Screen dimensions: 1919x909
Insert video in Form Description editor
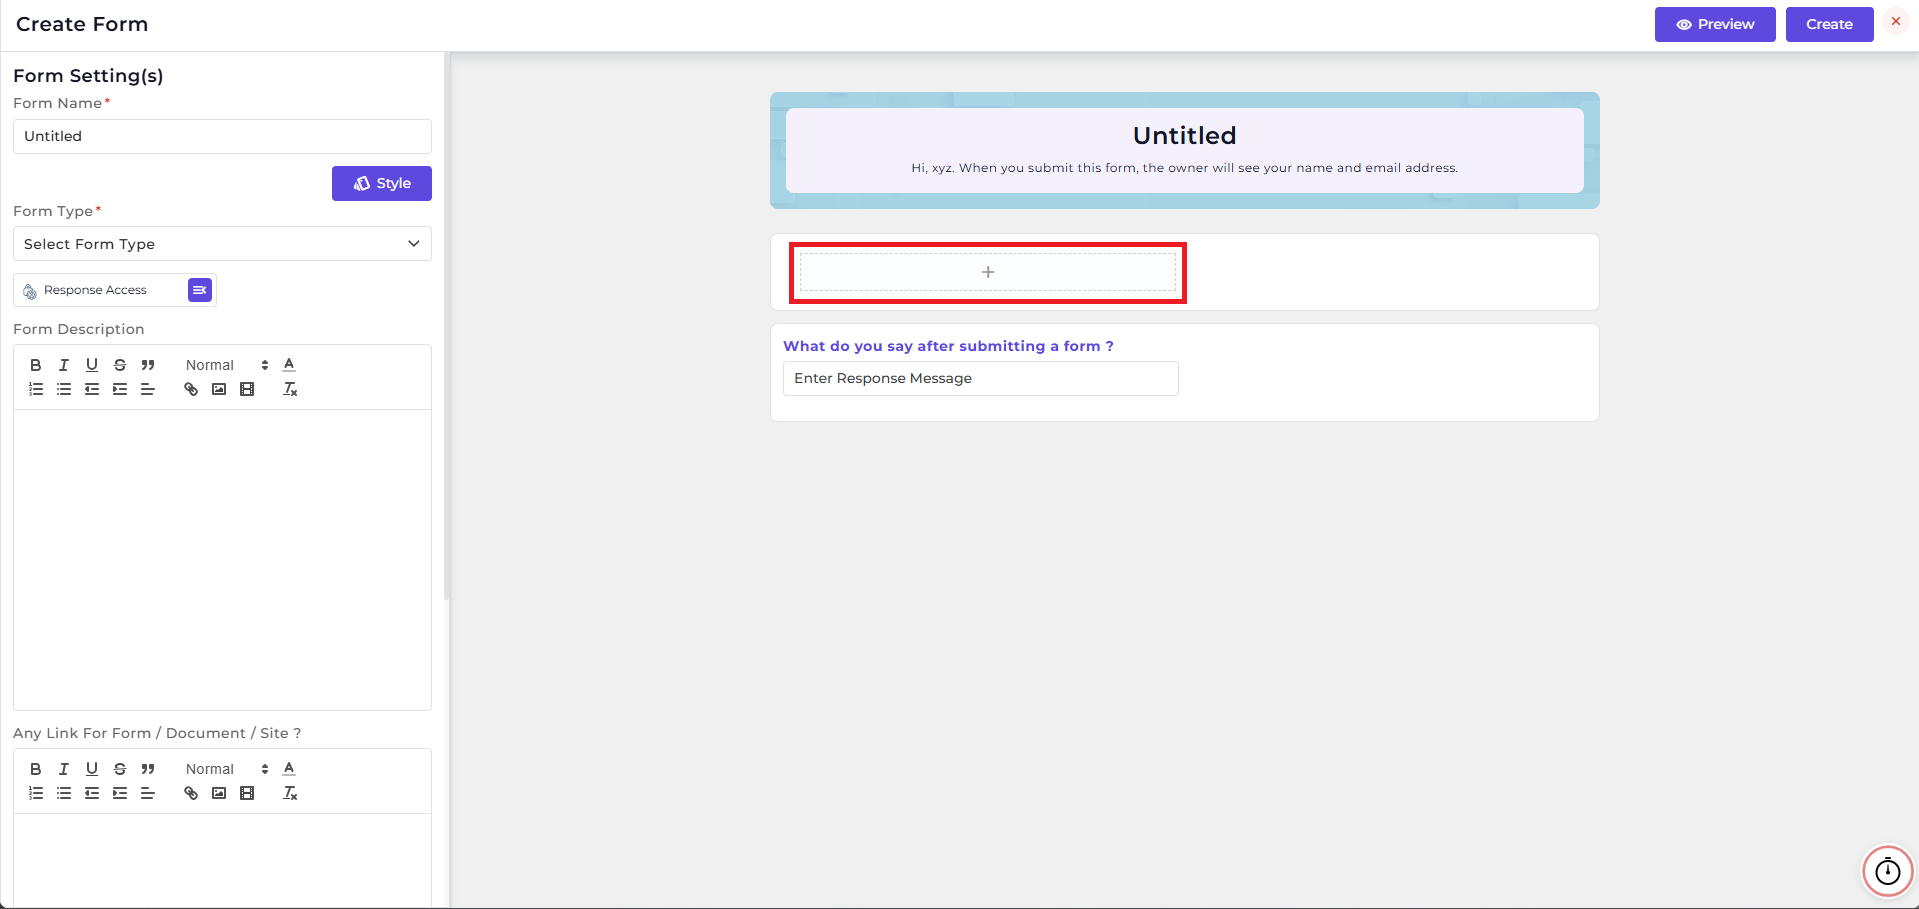coord(247,389)
